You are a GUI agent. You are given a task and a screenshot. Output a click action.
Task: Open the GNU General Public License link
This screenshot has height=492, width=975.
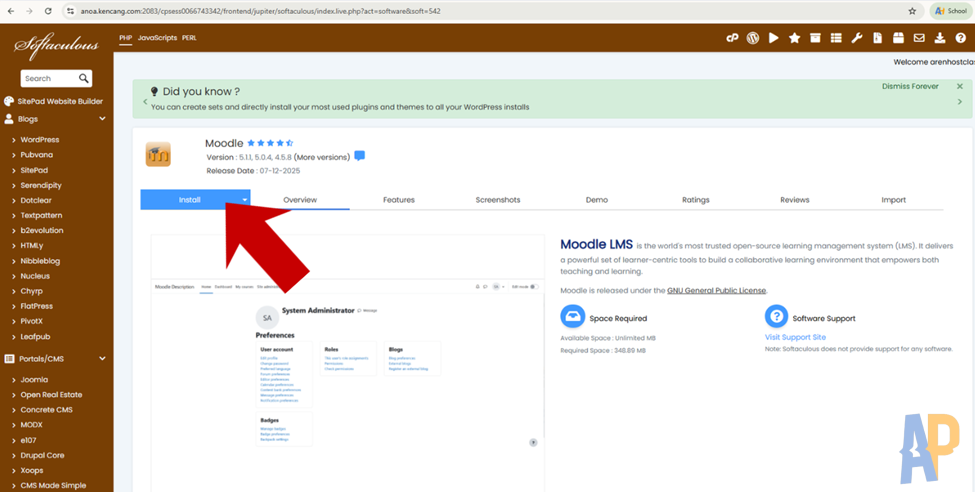click(x=716, y=290)
